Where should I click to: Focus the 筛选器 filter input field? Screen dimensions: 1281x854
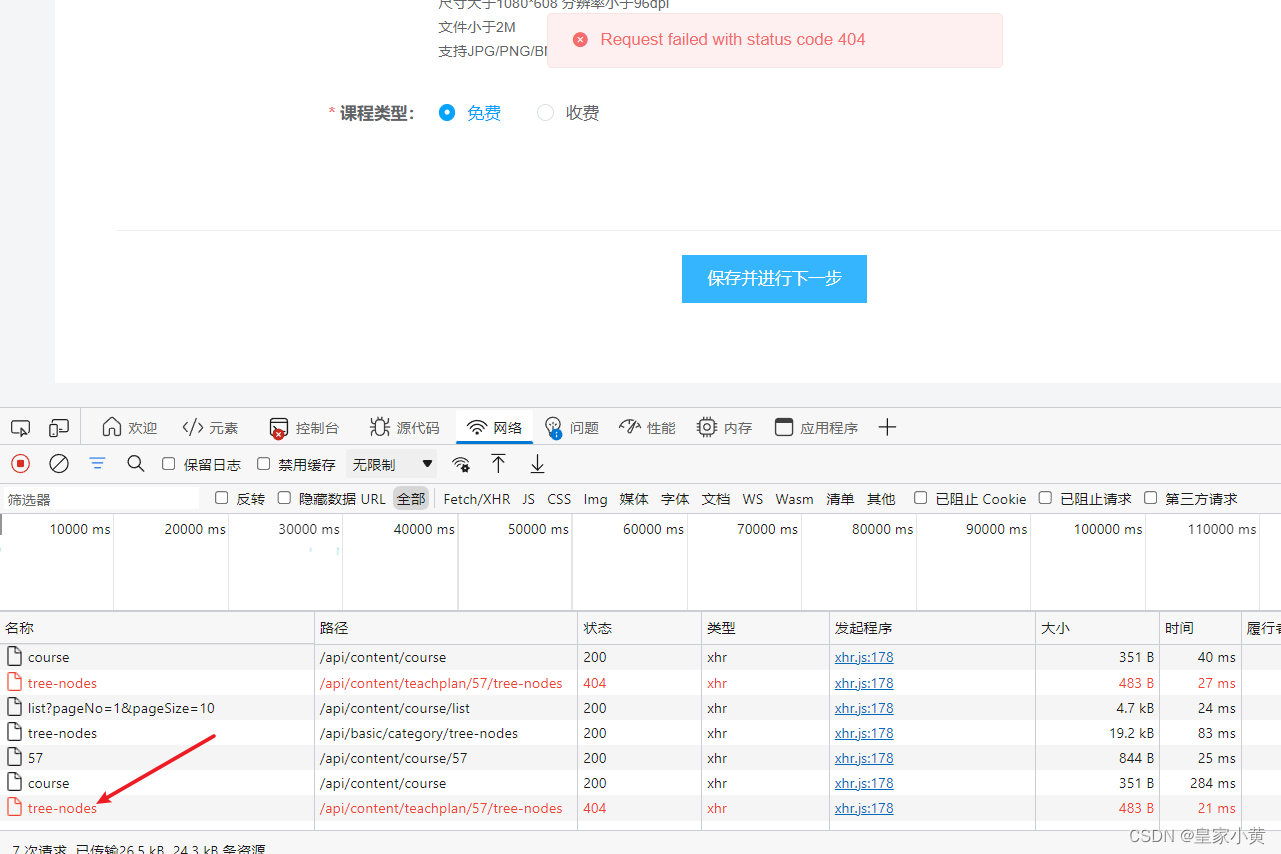pos(100,499)
